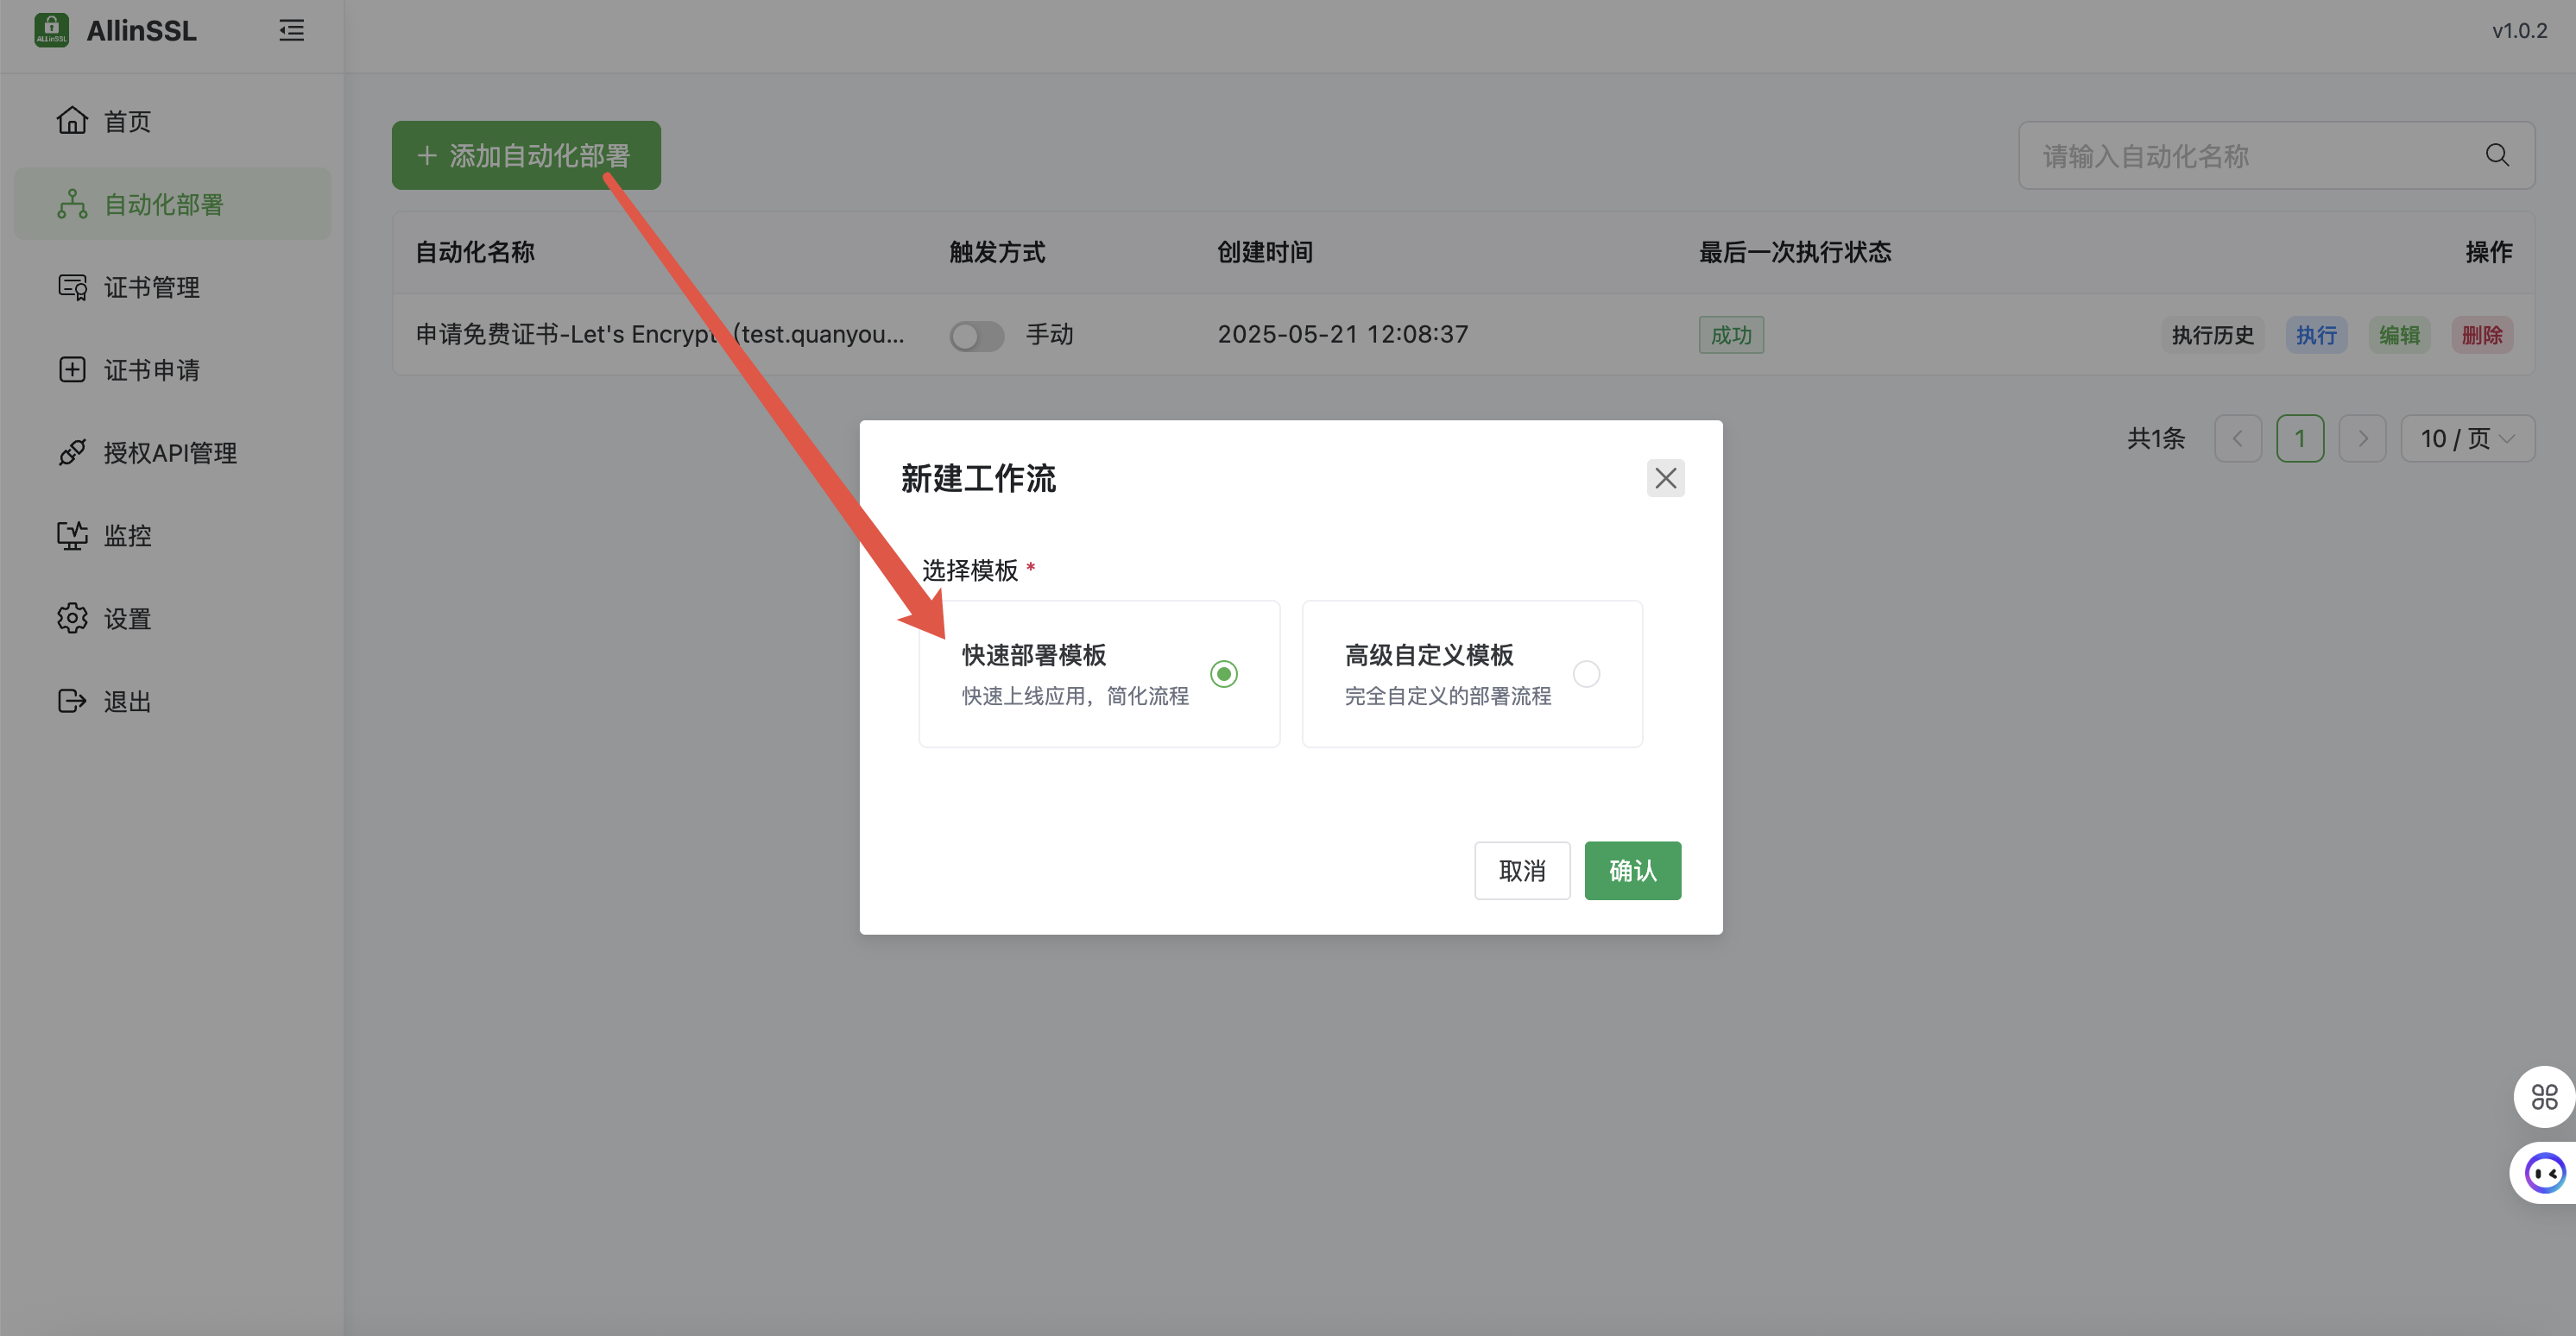Go to next page with right chevron

[2362, 438]
